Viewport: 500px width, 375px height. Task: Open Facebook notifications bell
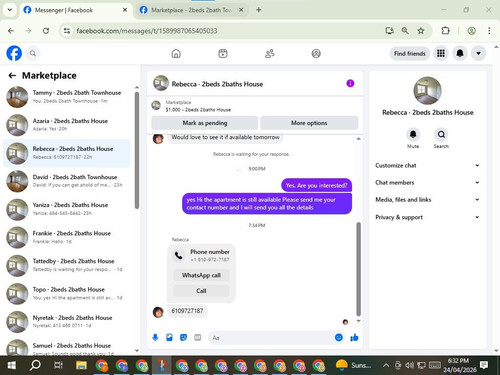point(460,53)
